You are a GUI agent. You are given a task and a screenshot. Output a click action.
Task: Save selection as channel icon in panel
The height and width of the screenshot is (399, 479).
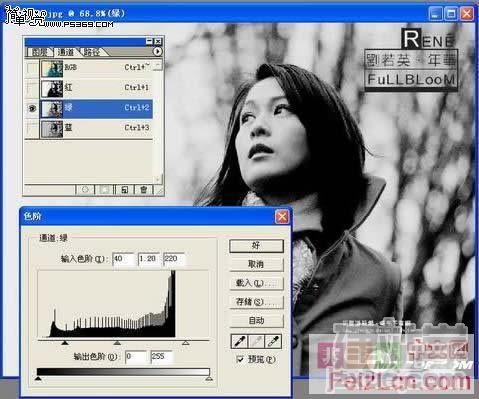tap(105, 190)
